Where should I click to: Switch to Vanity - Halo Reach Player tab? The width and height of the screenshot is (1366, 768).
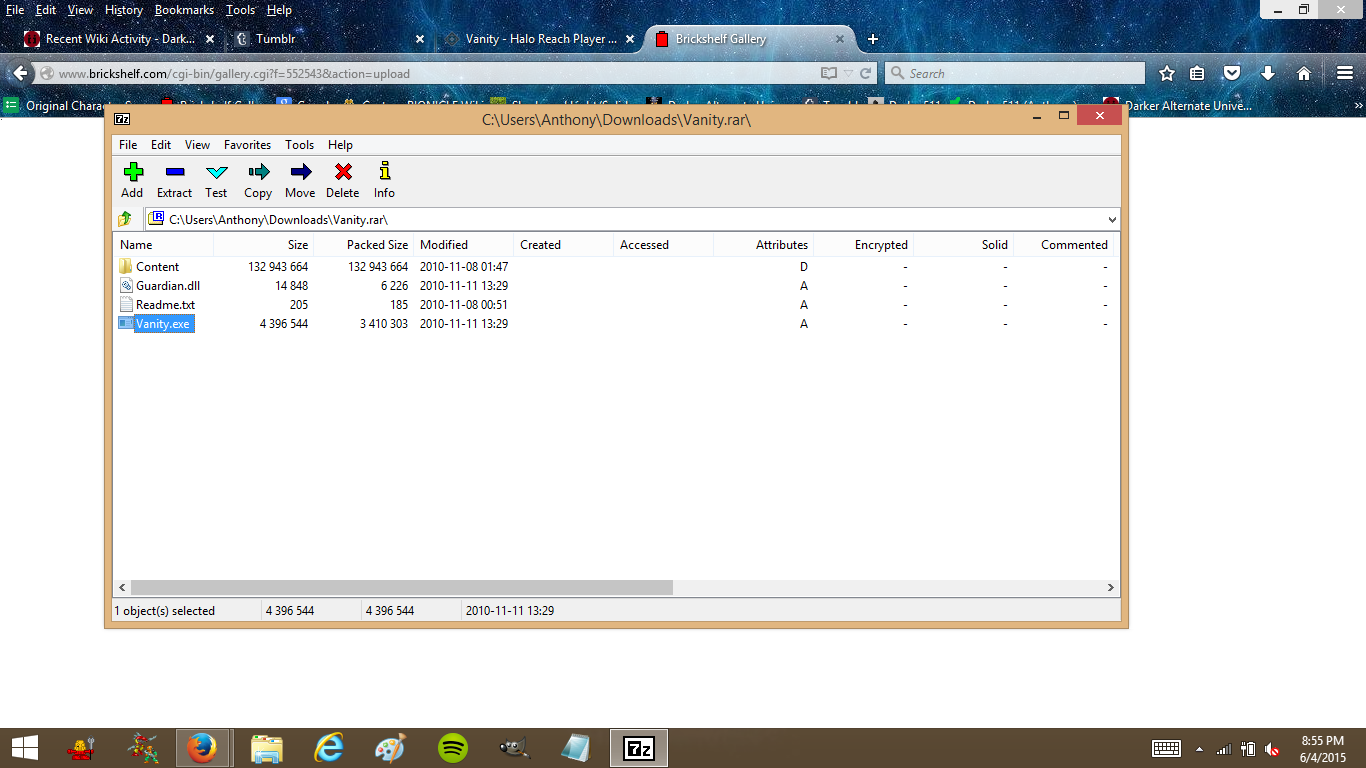[540, 39]
